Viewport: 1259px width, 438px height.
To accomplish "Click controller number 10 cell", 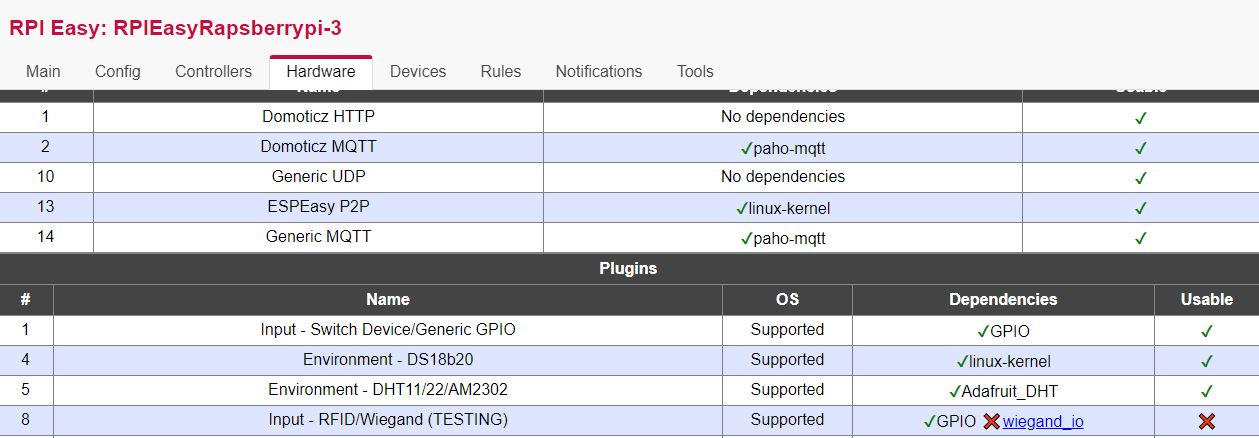I will tap(46, 177).
